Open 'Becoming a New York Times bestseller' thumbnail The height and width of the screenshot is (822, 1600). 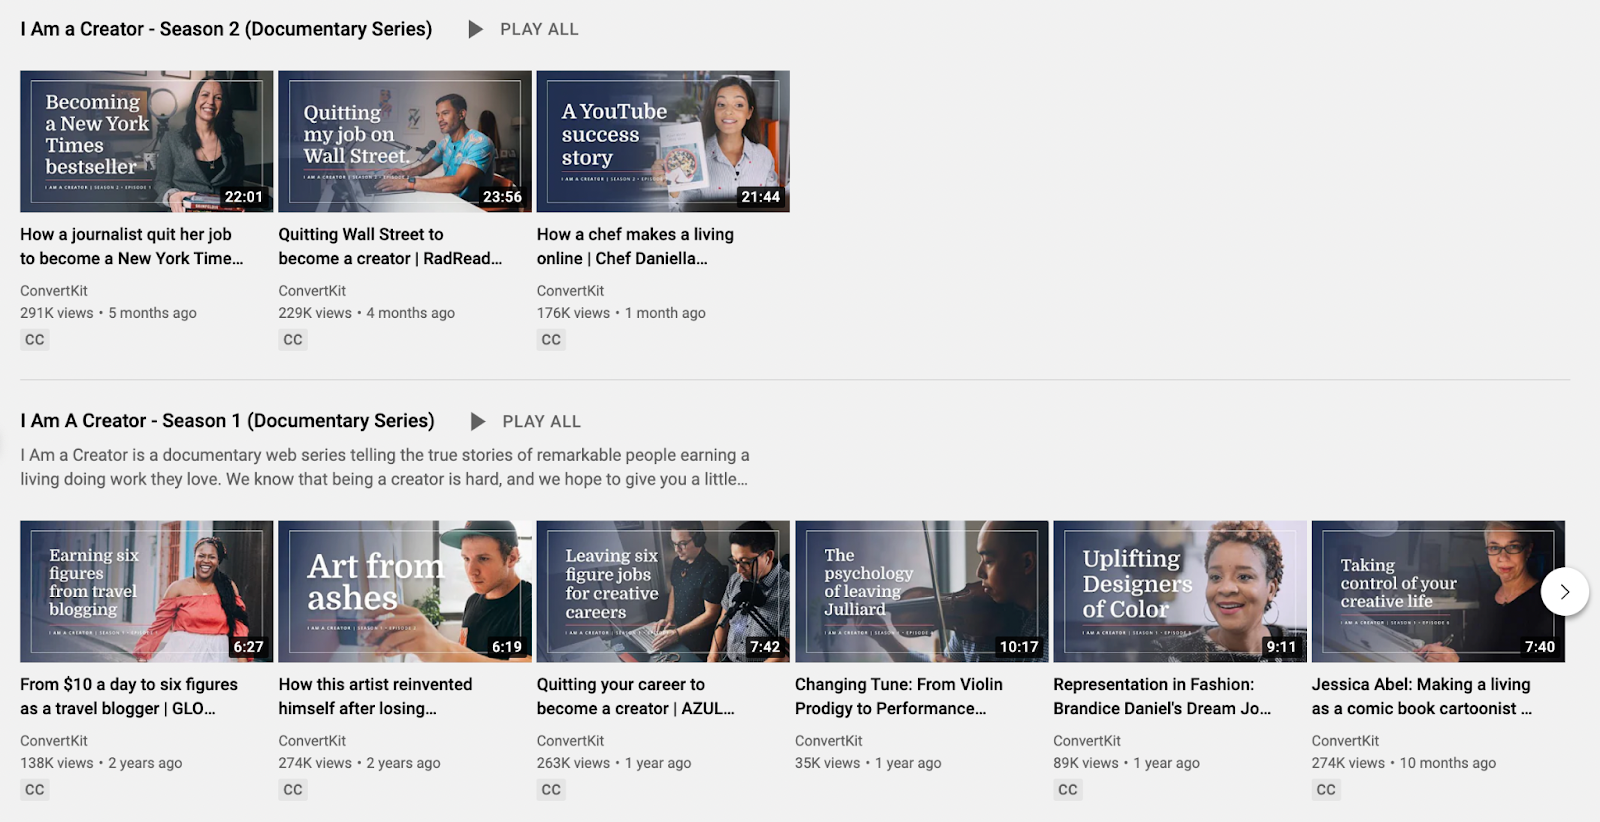pyautogui.click(x=146, y=141)
